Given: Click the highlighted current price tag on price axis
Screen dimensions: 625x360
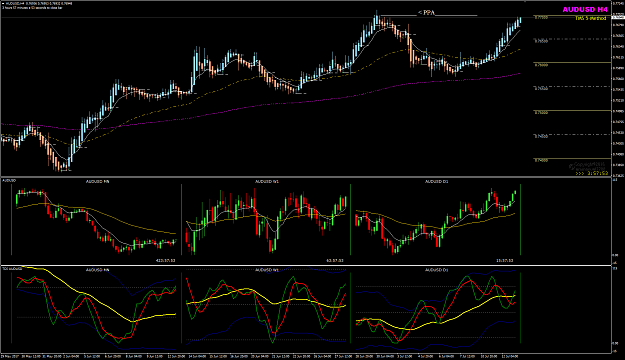Looking at the screenshot, I should (x=617, y=17).
